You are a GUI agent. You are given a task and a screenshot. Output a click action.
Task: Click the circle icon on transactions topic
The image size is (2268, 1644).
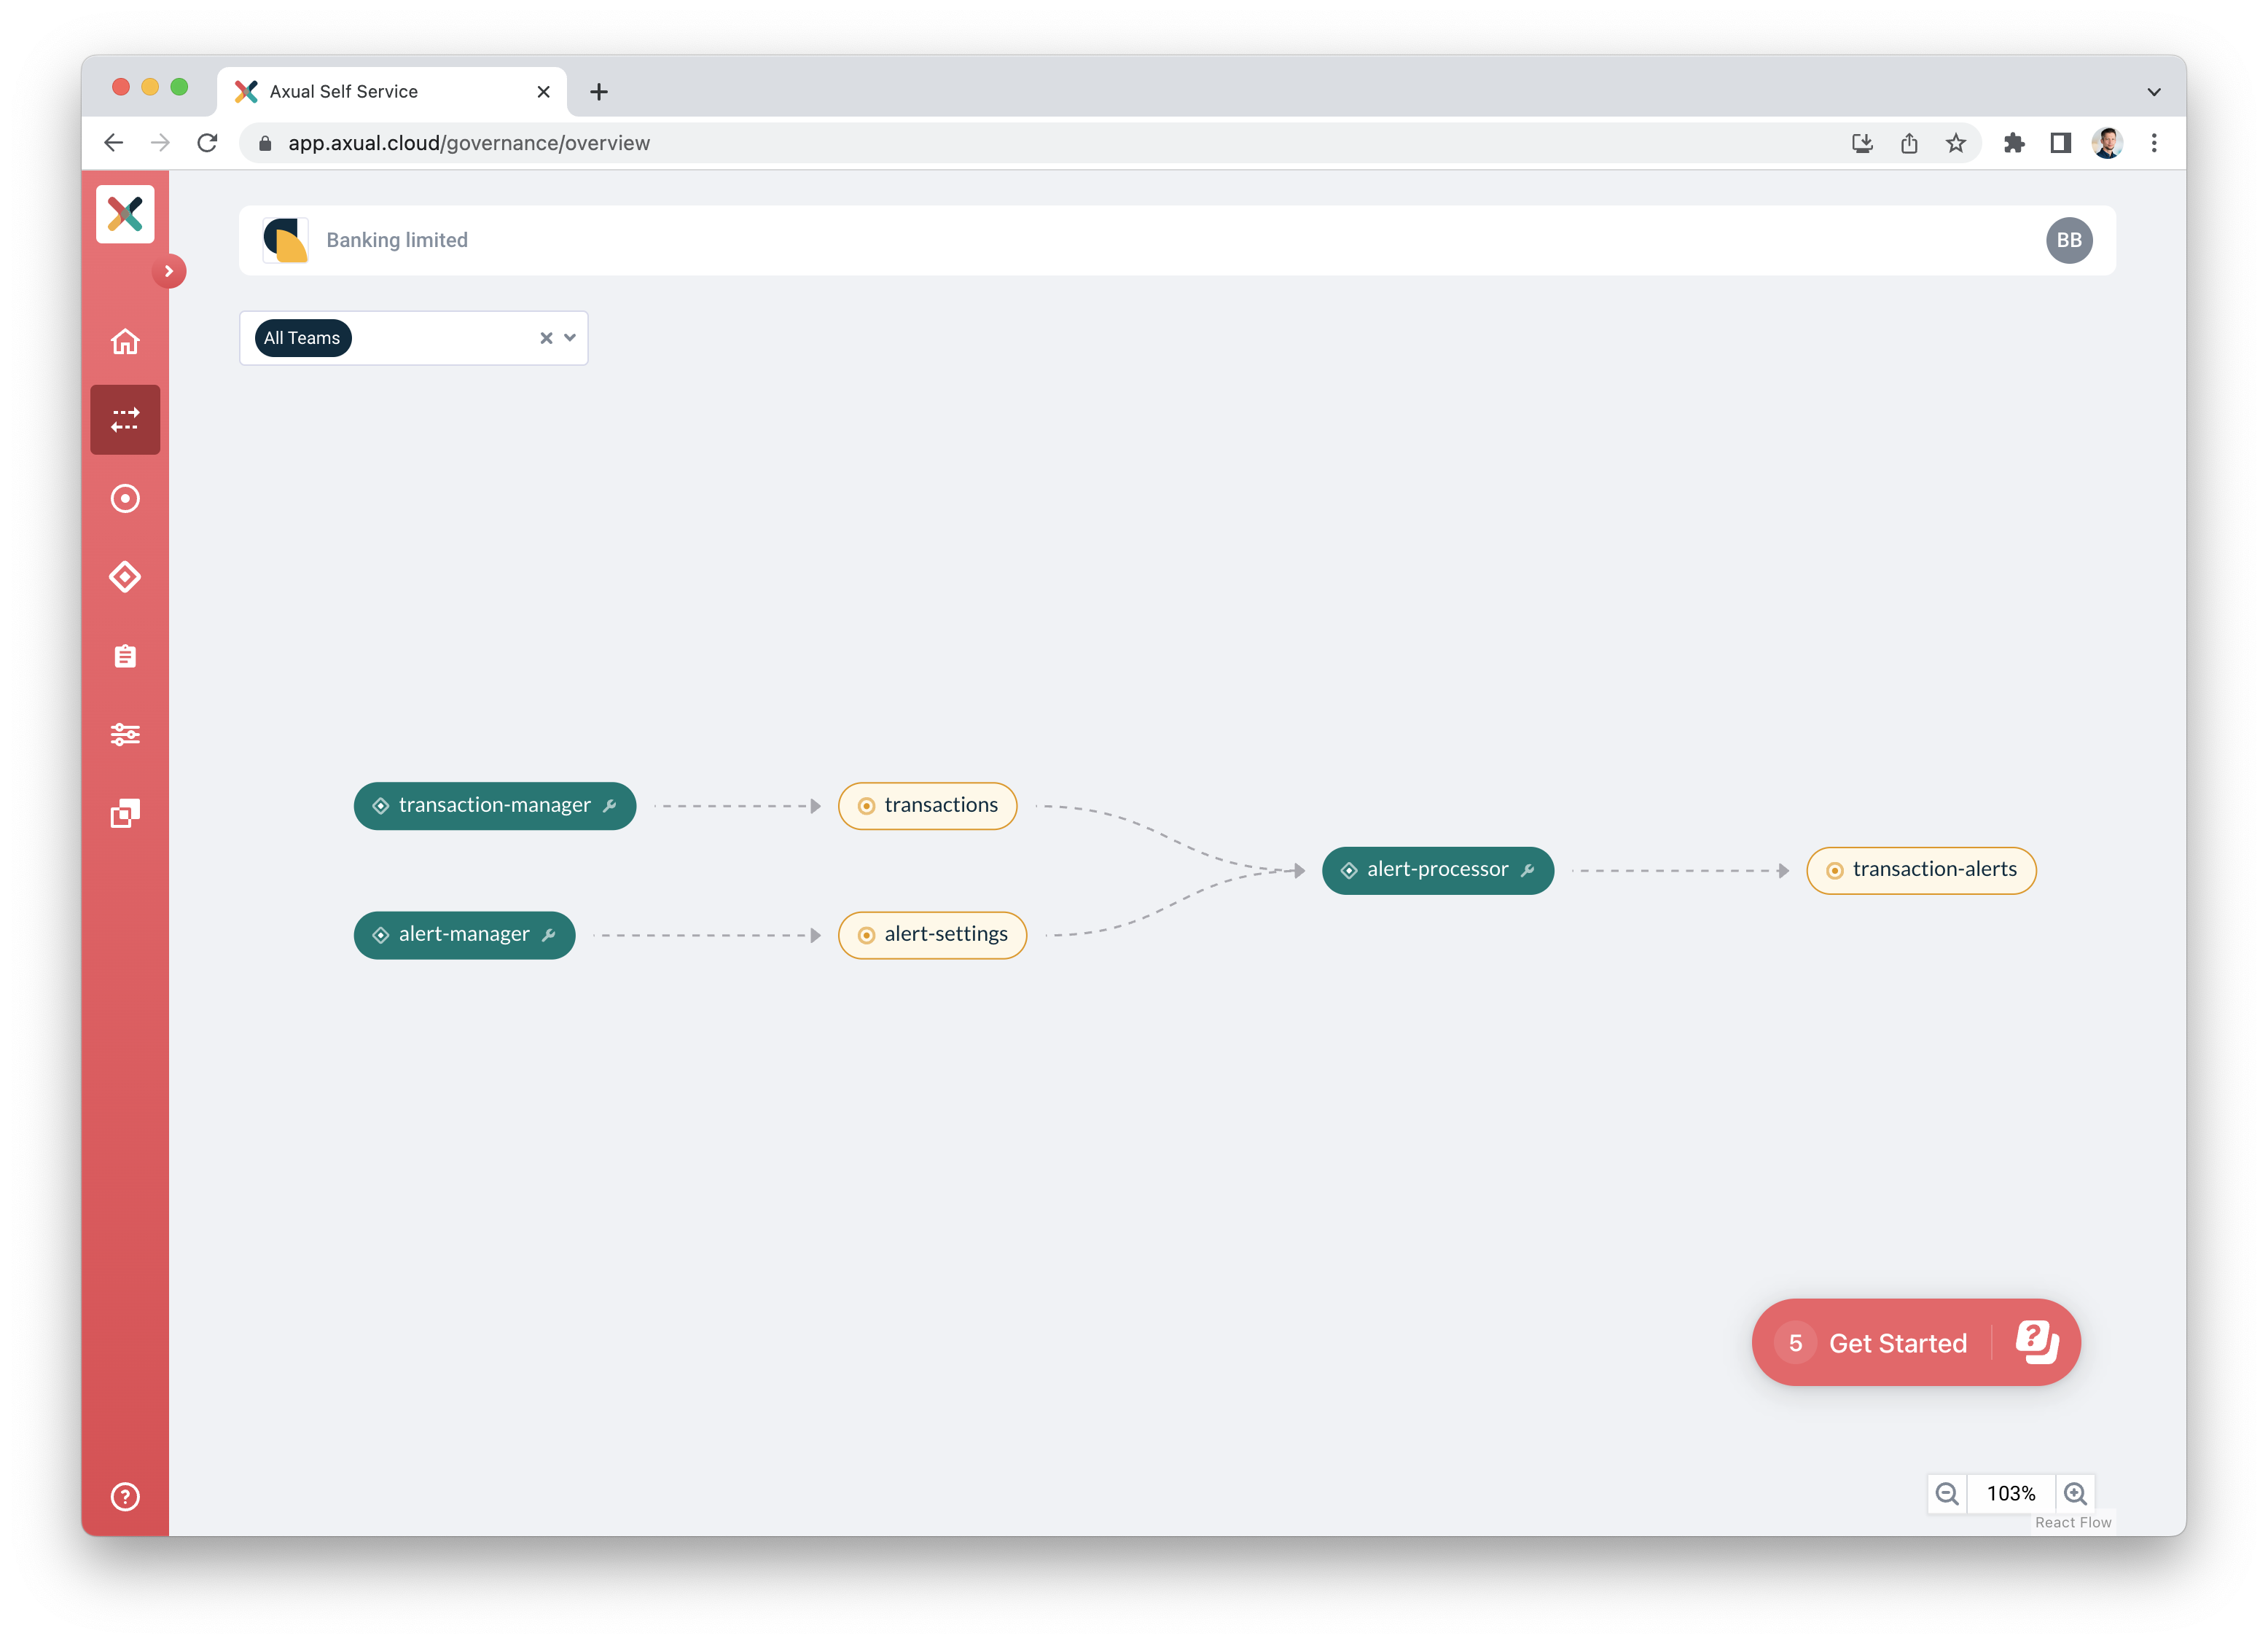coord(866,806)
